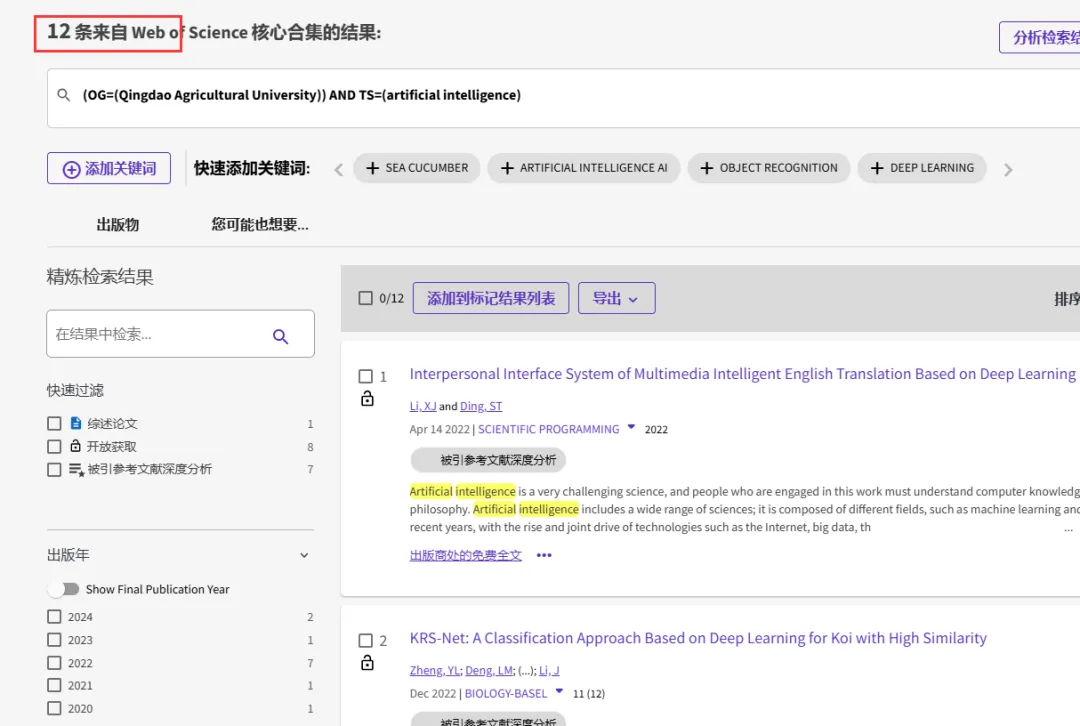Open the three-dots menu under result 1
Screen dimensions: 1080x726
(544, 555)
